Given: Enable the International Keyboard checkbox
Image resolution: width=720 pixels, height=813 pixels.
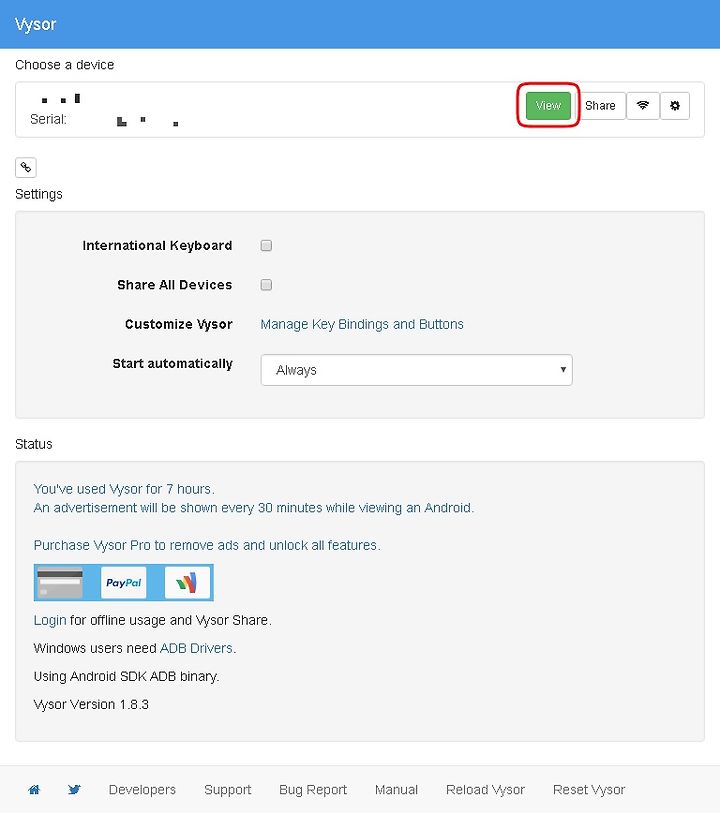Looking at the screenshot, I should (x=266, y=245).
